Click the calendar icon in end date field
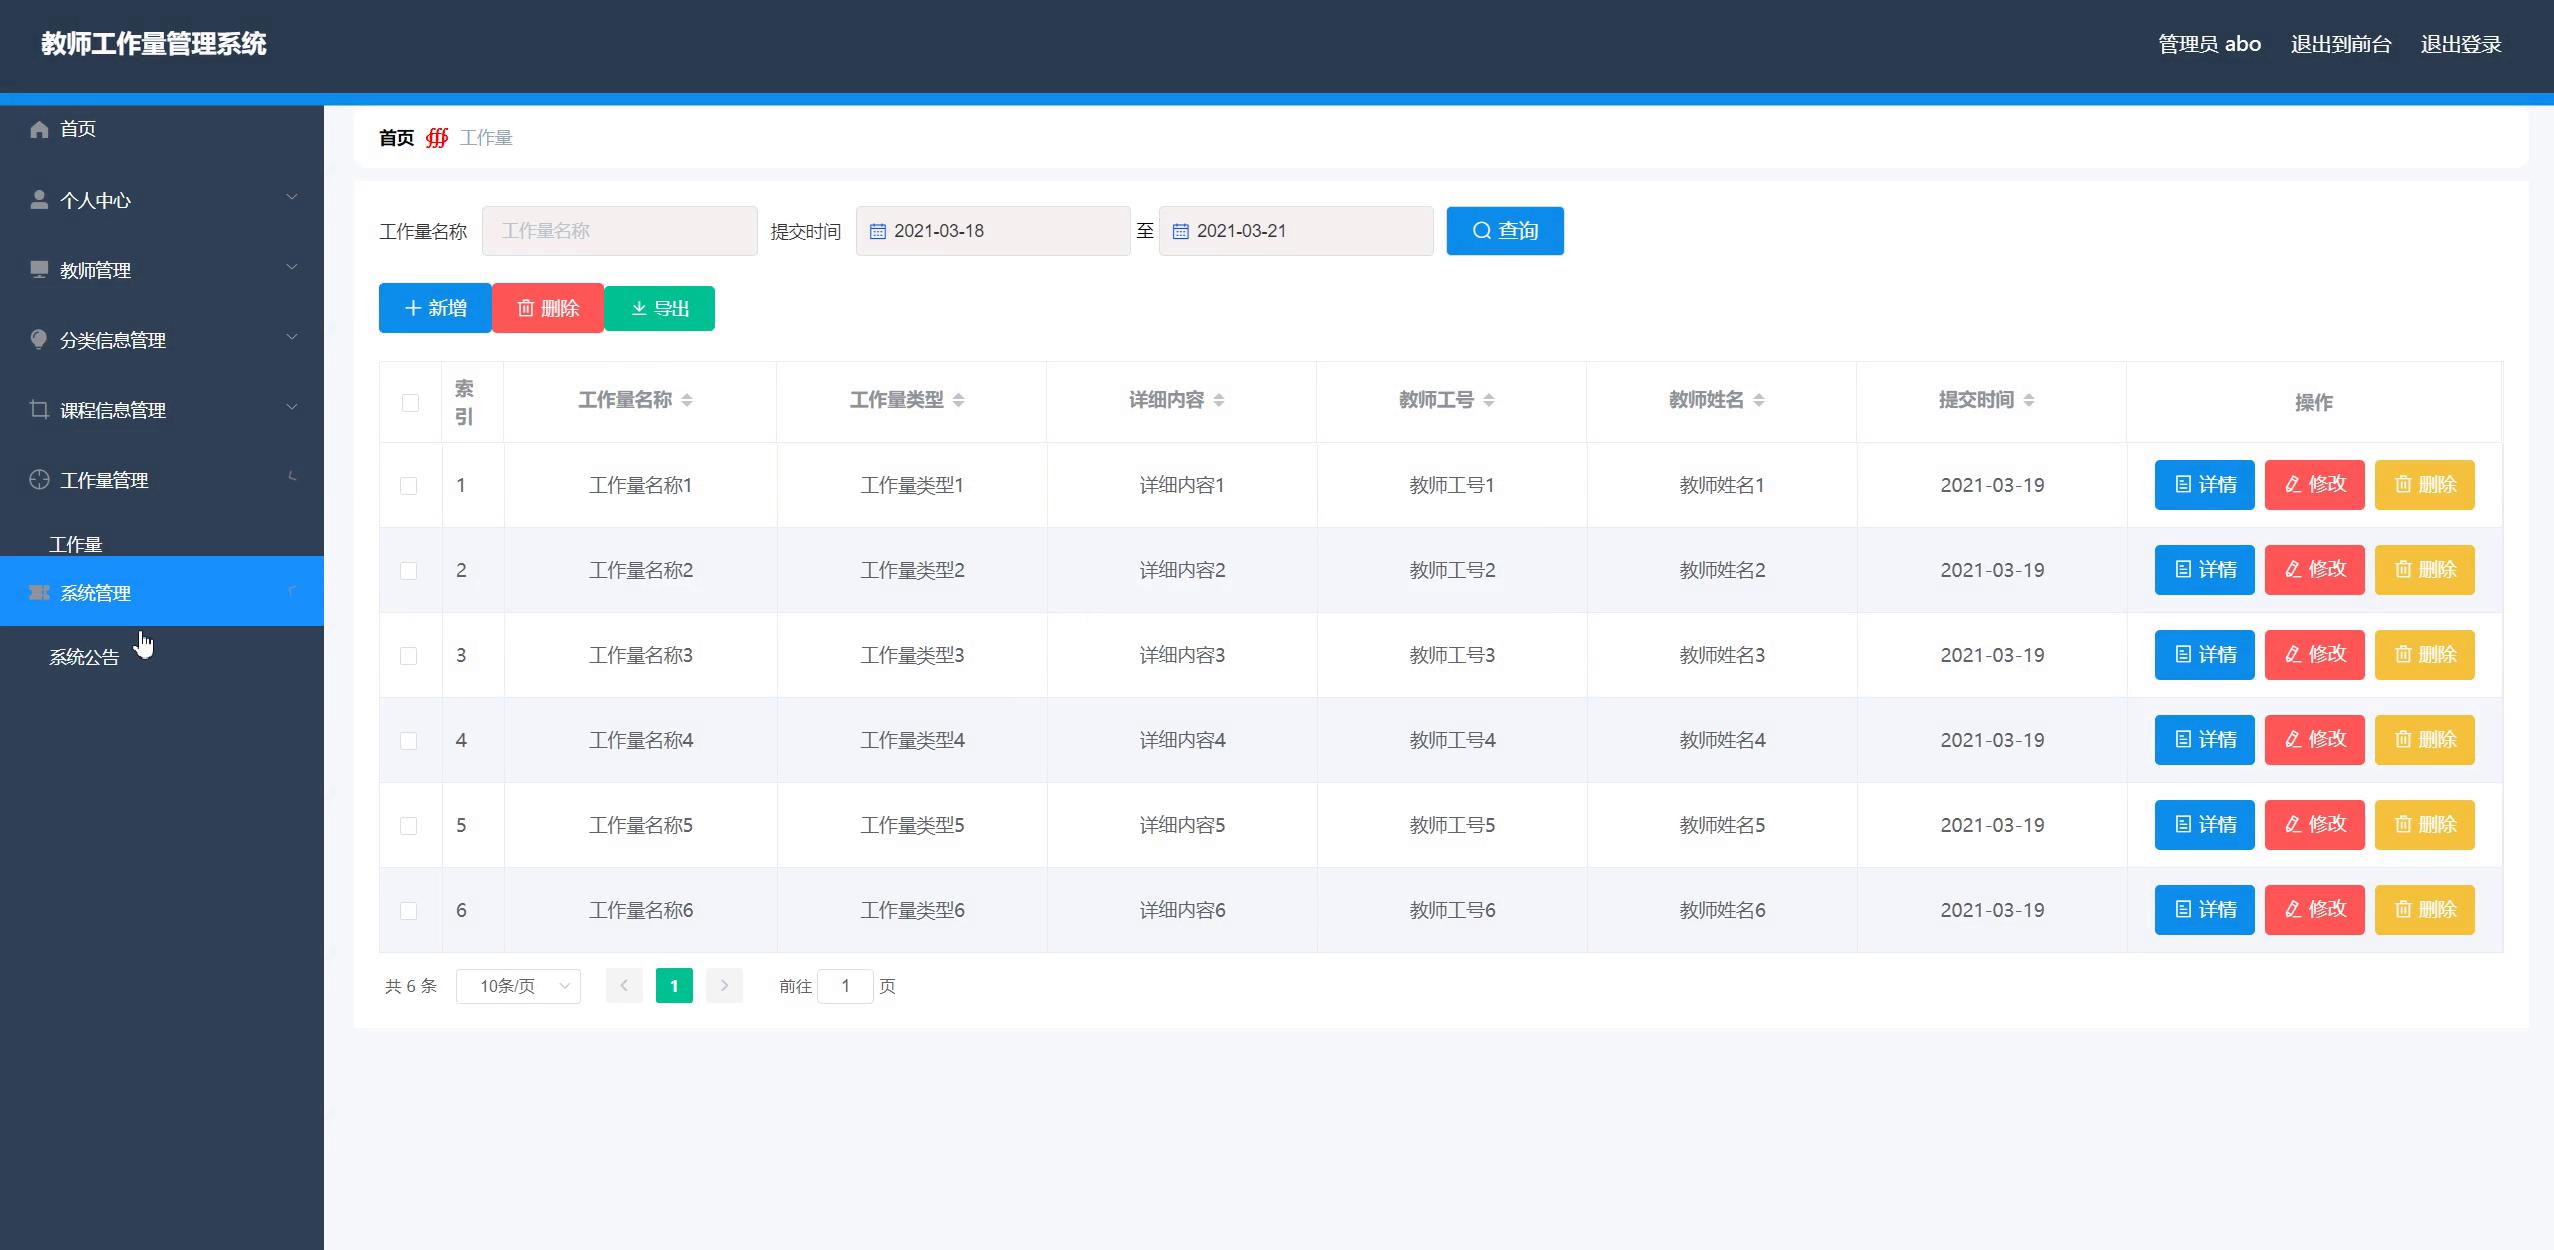This screenshot has height=1250, width=2554. tap(1180, 231)
